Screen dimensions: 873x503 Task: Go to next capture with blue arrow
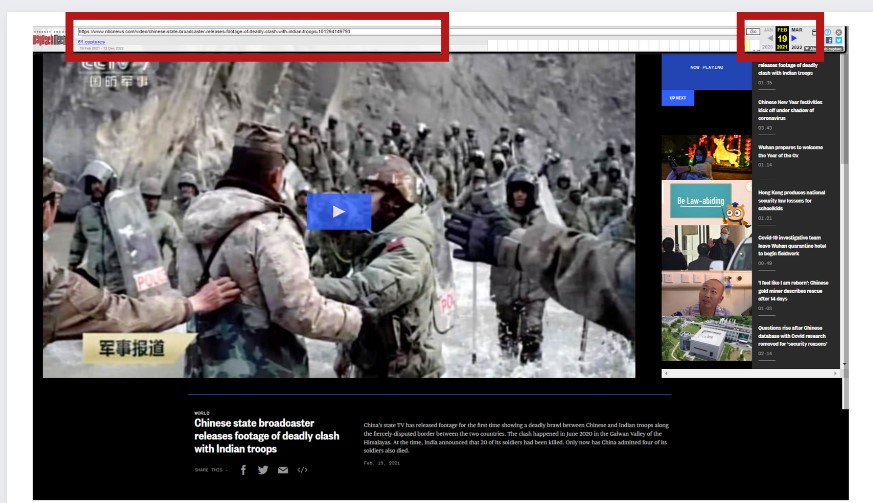click(x=795, y=39)
